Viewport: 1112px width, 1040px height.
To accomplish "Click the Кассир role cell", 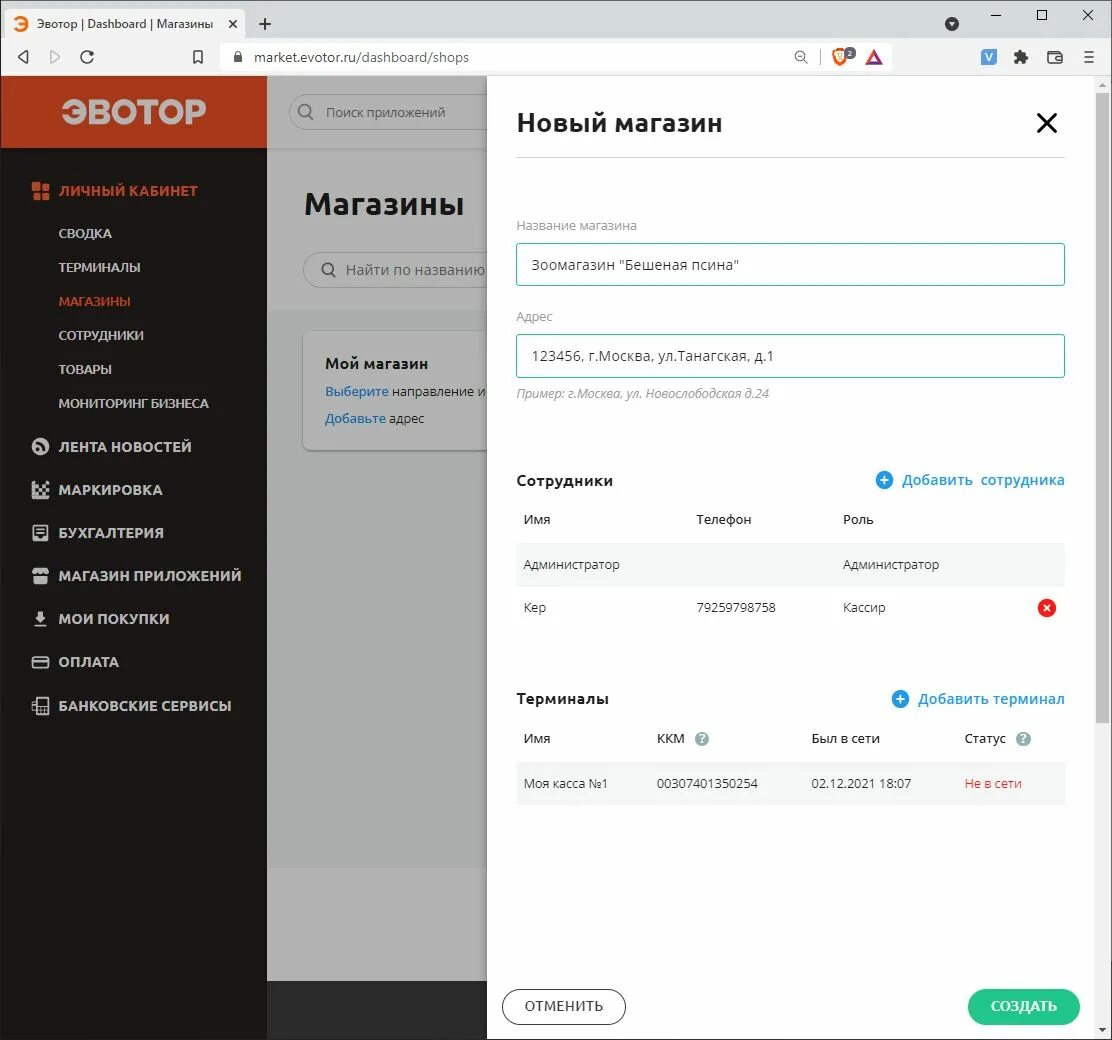I will coord(864,608).
